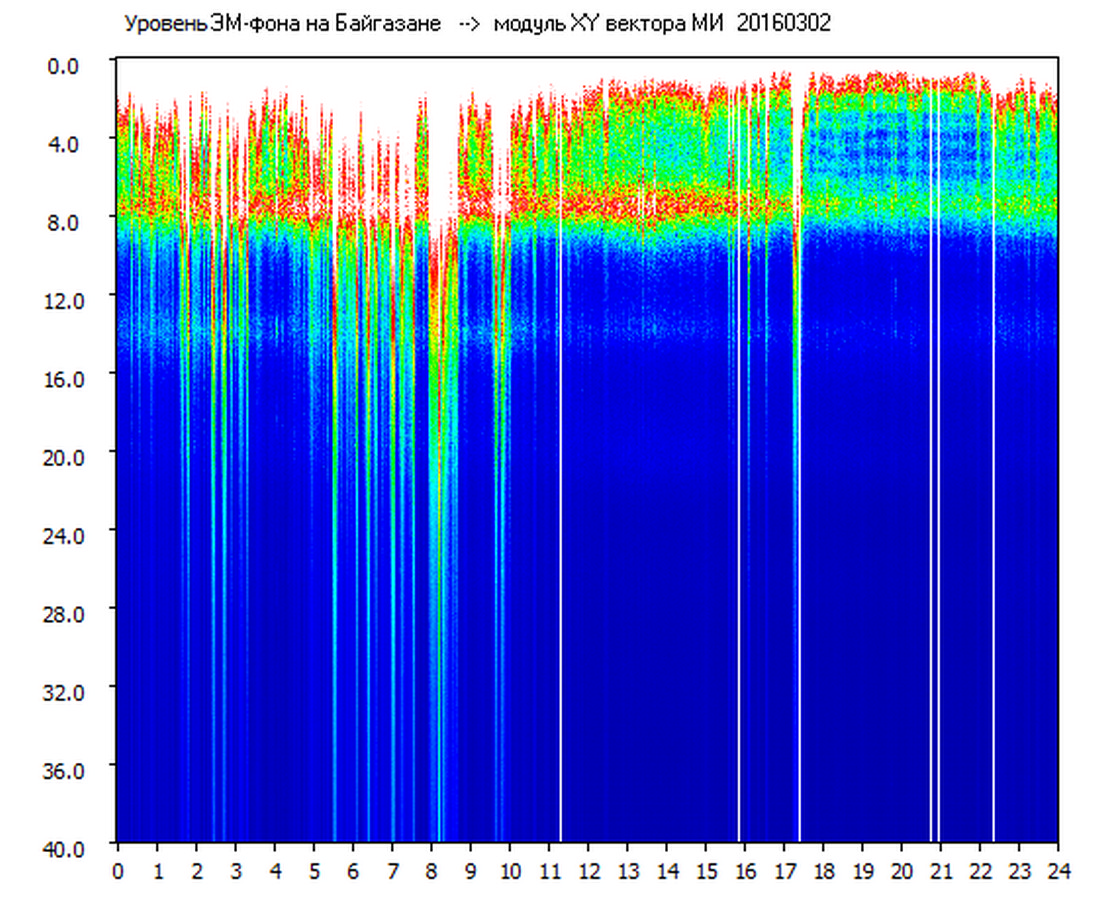
Task: Click the hour 0 label on x-axis
Action: click(118, 871)
